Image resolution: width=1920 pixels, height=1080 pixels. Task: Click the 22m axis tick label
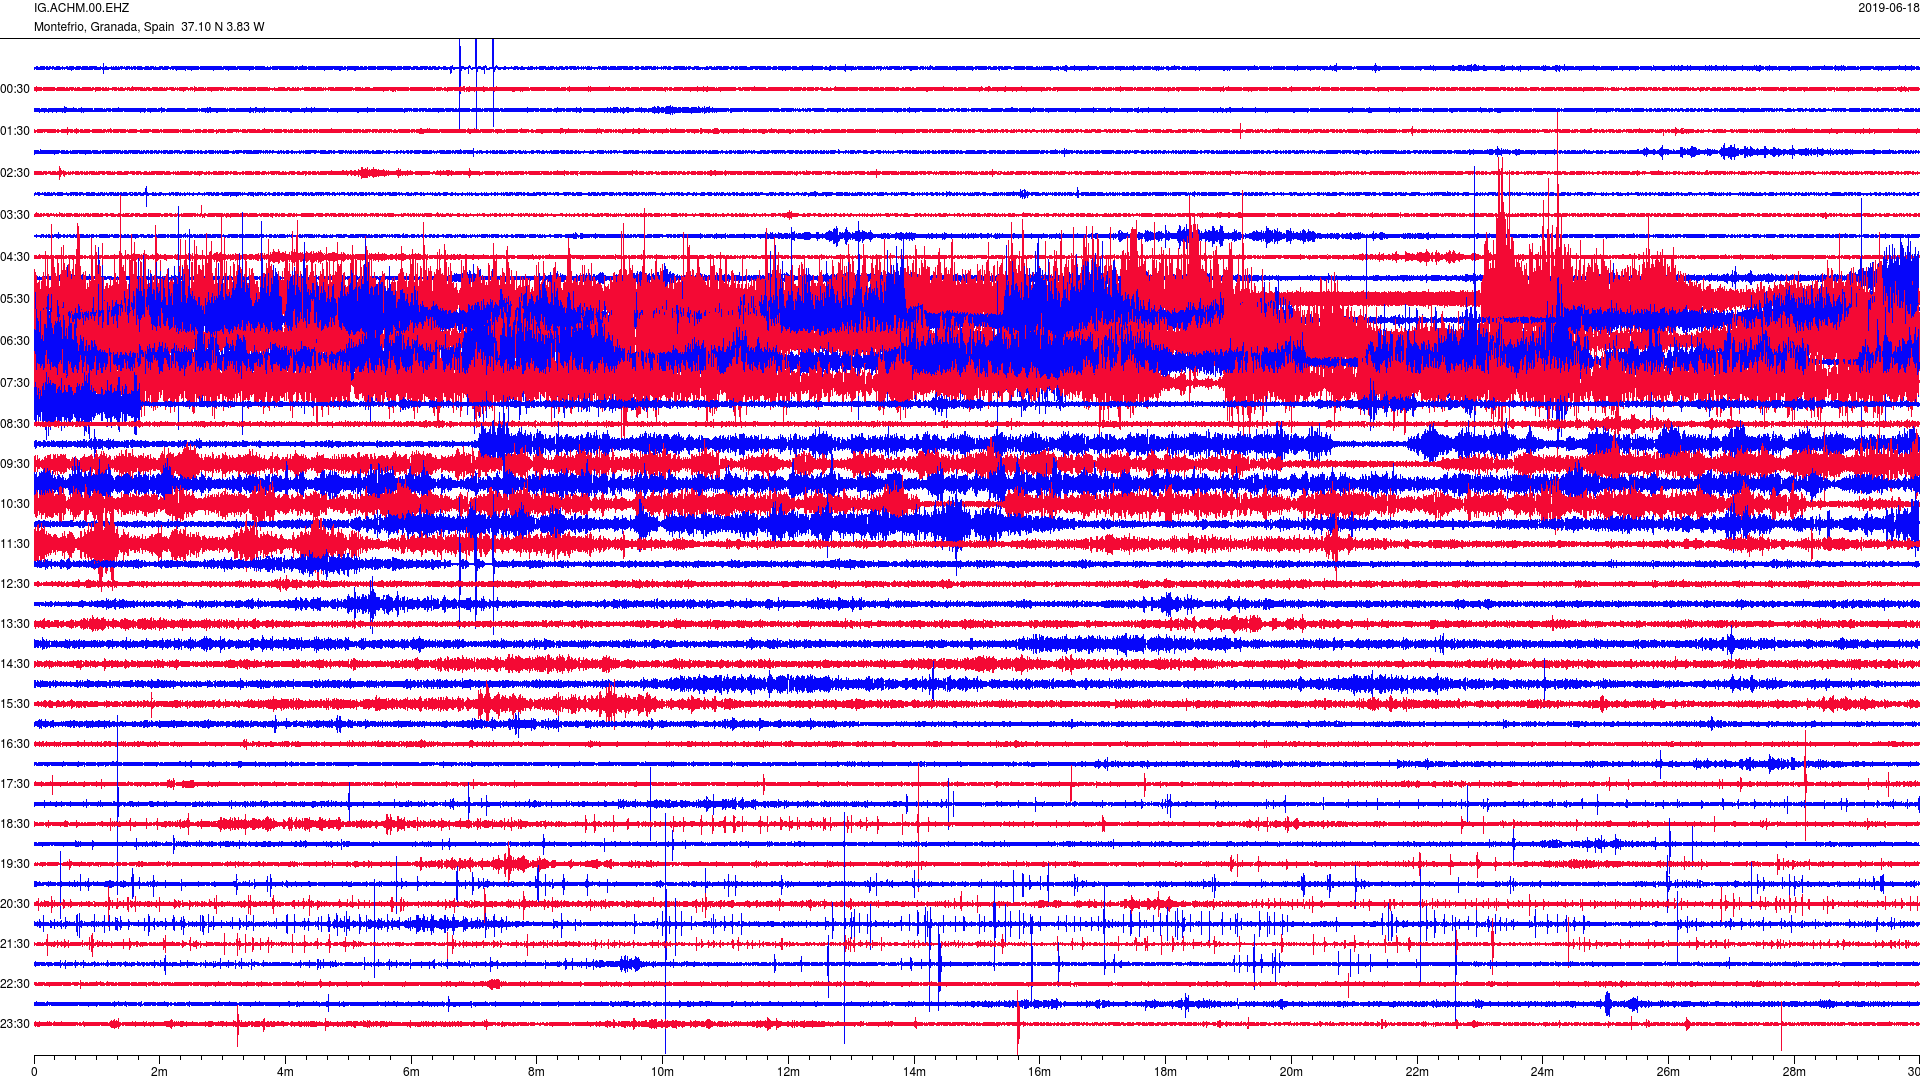1417,1072
